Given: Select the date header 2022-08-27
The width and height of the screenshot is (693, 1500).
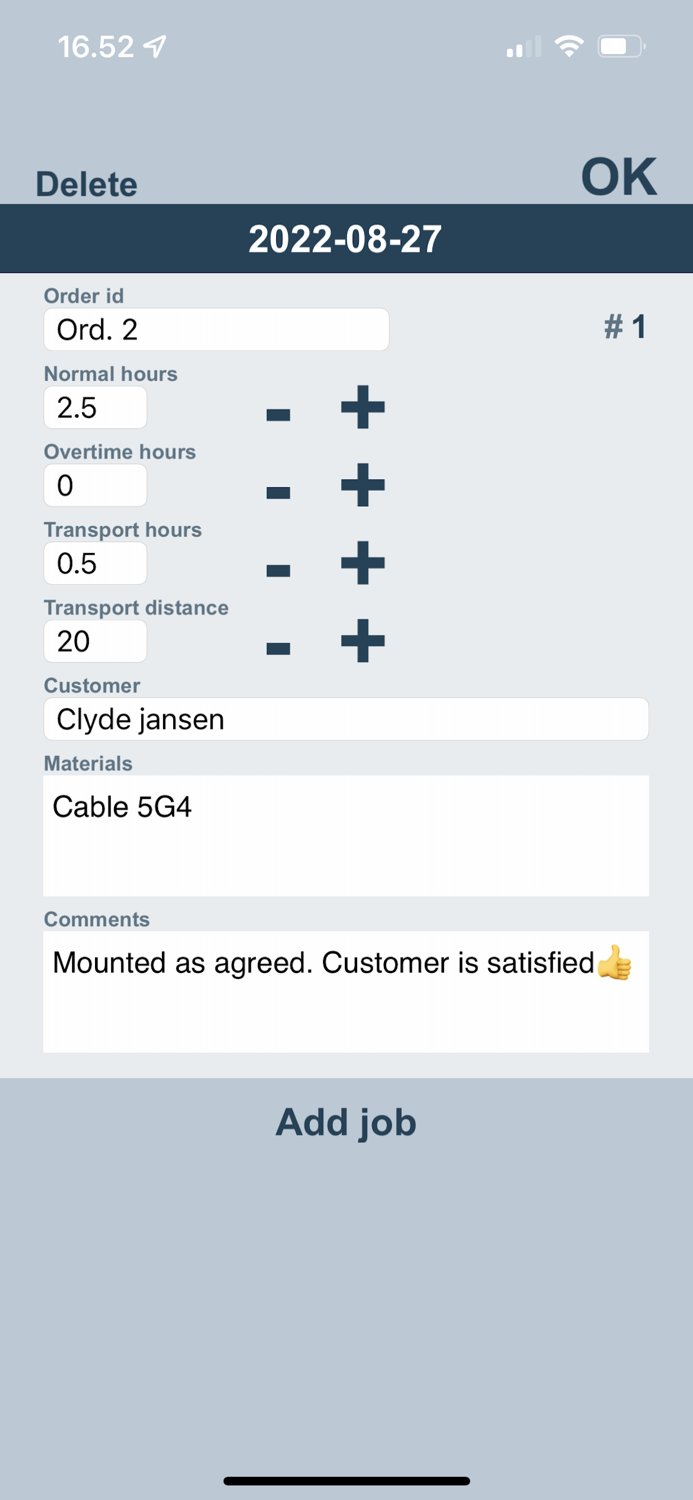Looking at the screenshot, I should point(346,239).
